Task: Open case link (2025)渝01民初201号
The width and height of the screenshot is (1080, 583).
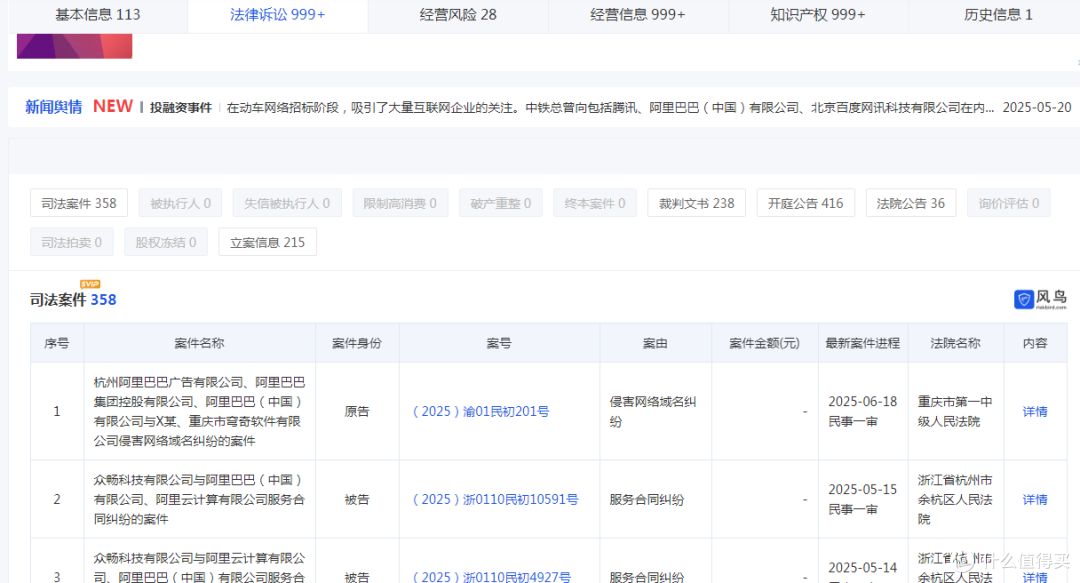Action: click(x=481, y=411)
